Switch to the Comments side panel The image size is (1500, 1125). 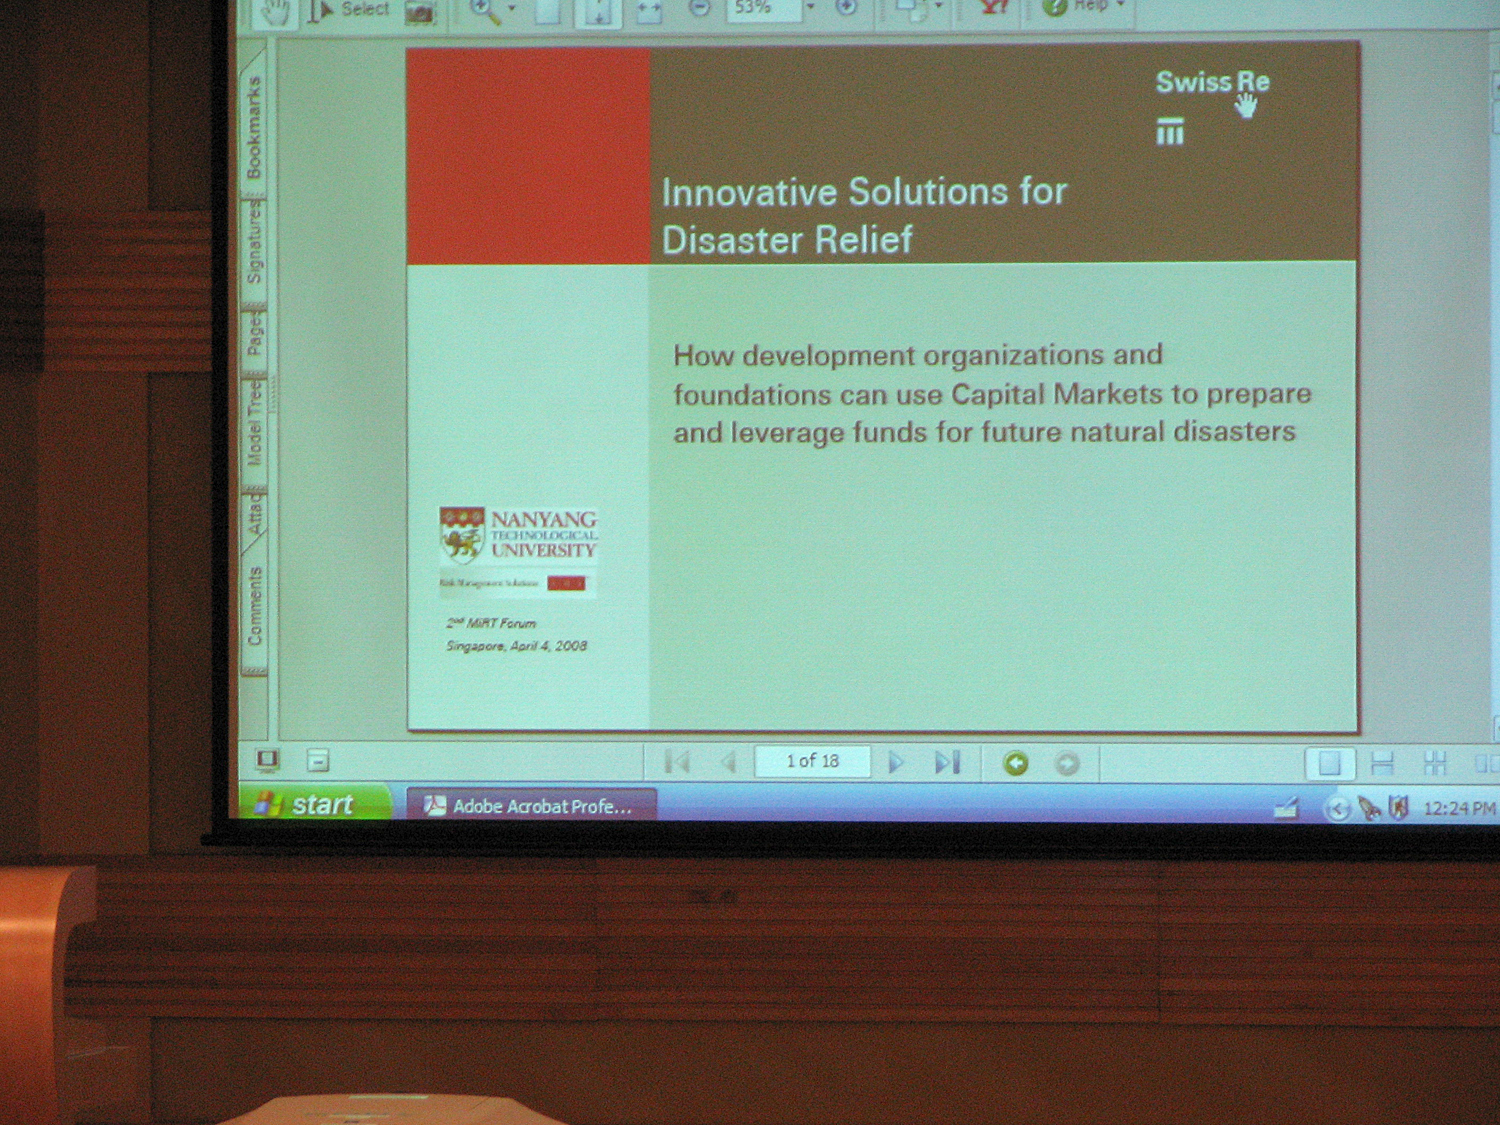[254, 606]
